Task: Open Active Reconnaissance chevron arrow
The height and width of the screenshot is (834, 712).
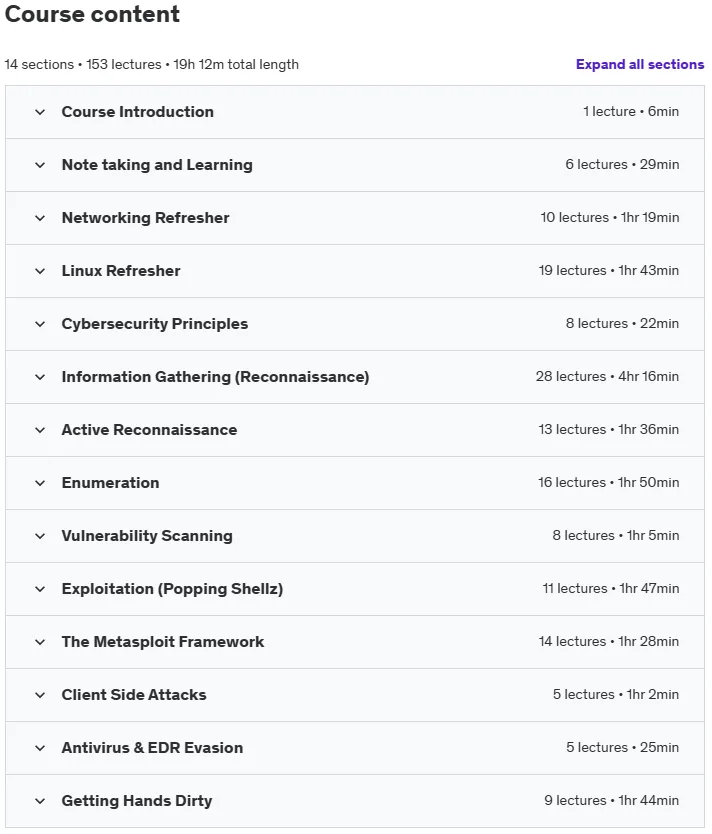Action: [x=40, y=430]
